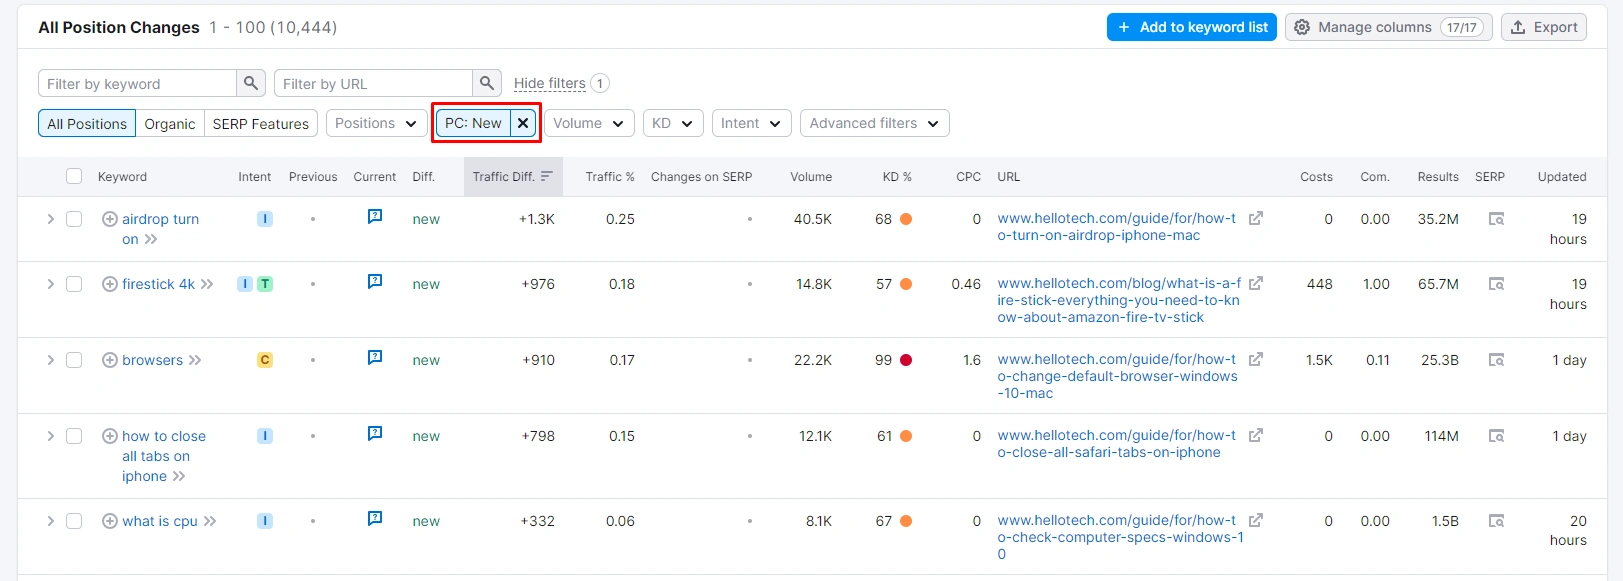Screen dimensions: 1623x581
Task: Select the airdrop turn on row checkbox
Action: click(x=74, y=219)
